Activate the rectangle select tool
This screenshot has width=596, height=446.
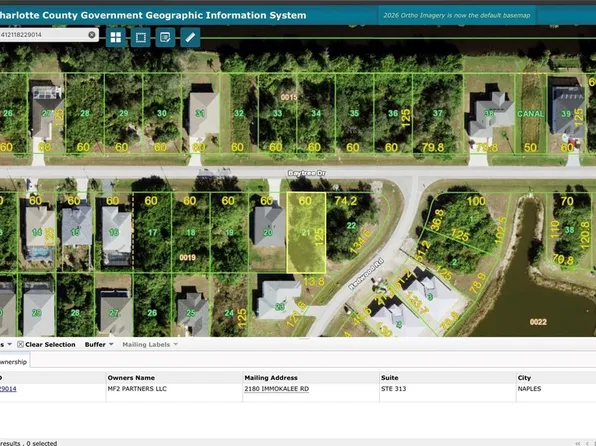[141, 37]
